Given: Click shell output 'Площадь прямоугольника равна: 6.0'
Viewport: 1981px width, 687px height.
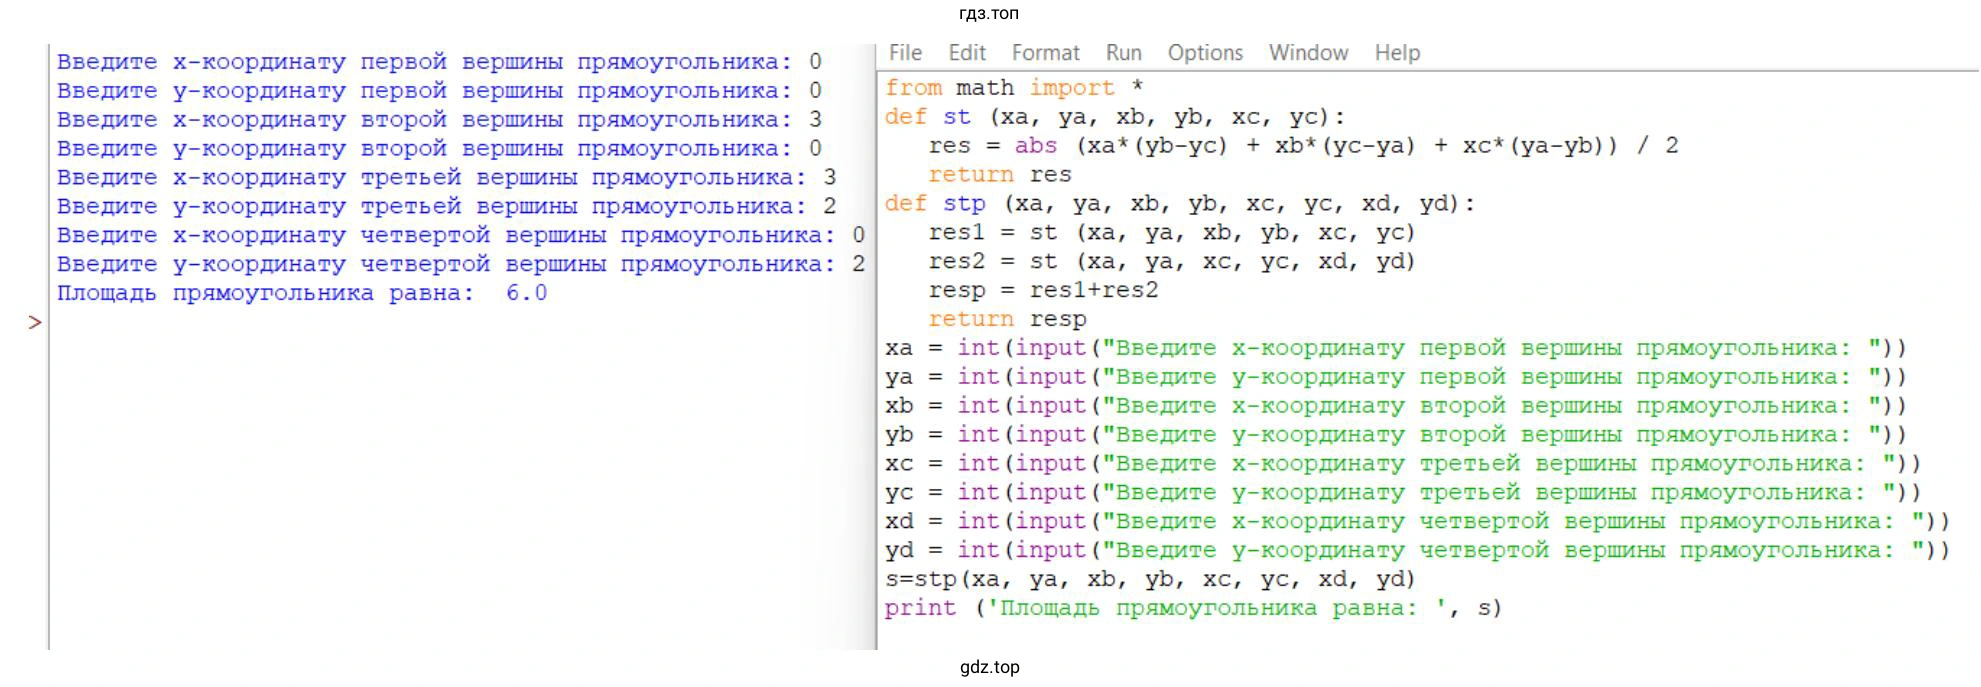Looking at the screenshot, I should click(302, 294).
